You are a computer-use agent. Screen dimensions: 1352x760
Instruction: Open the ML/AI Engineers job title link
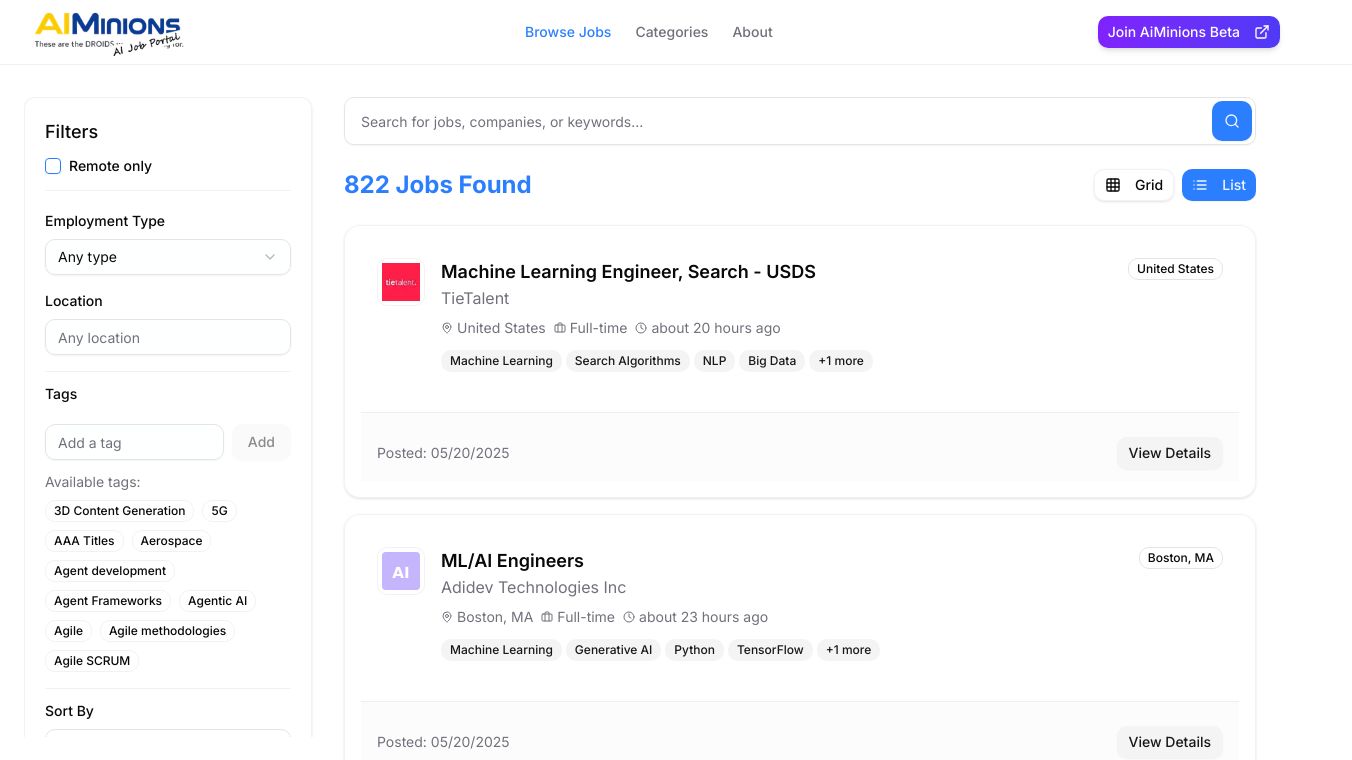512,561
